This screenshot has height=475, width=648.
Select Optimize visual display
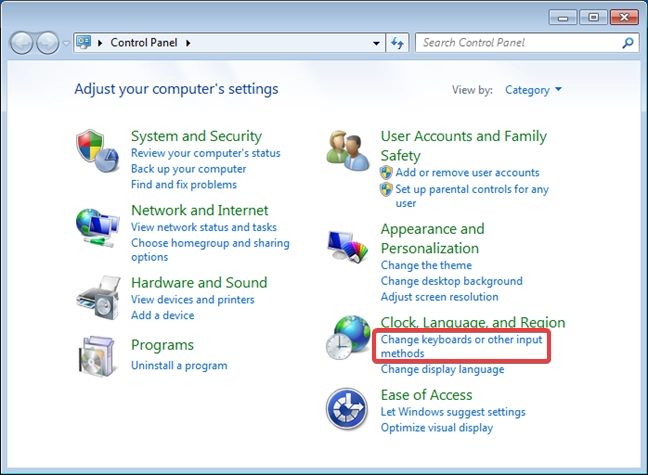[x=437, y=427]
